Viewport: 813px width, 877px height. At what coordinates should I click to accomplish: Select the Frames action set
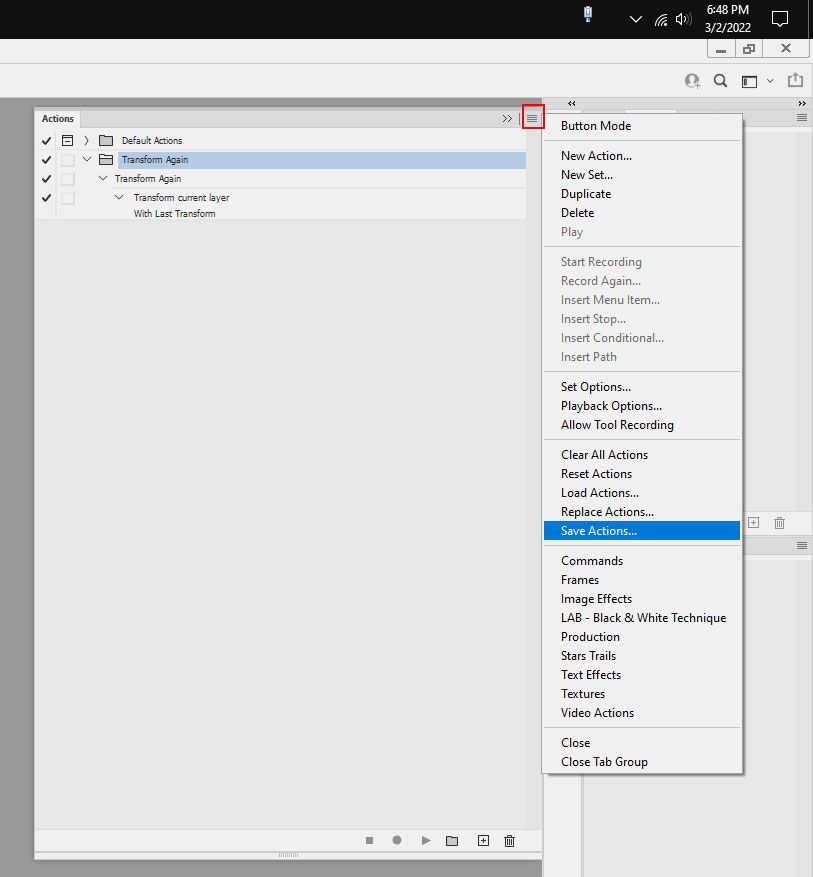click(x=580, y=579)
